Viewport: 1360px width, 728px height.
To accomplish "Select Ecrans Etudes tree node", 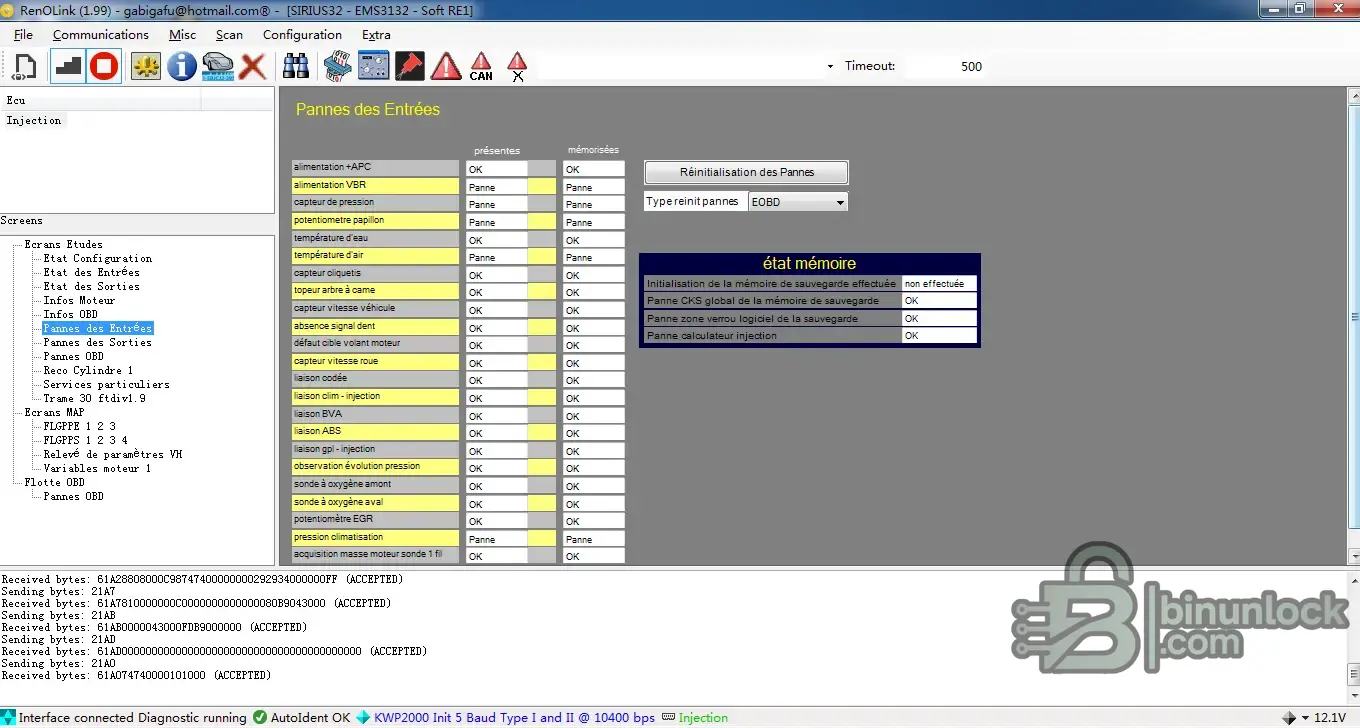I will point(63,244).
